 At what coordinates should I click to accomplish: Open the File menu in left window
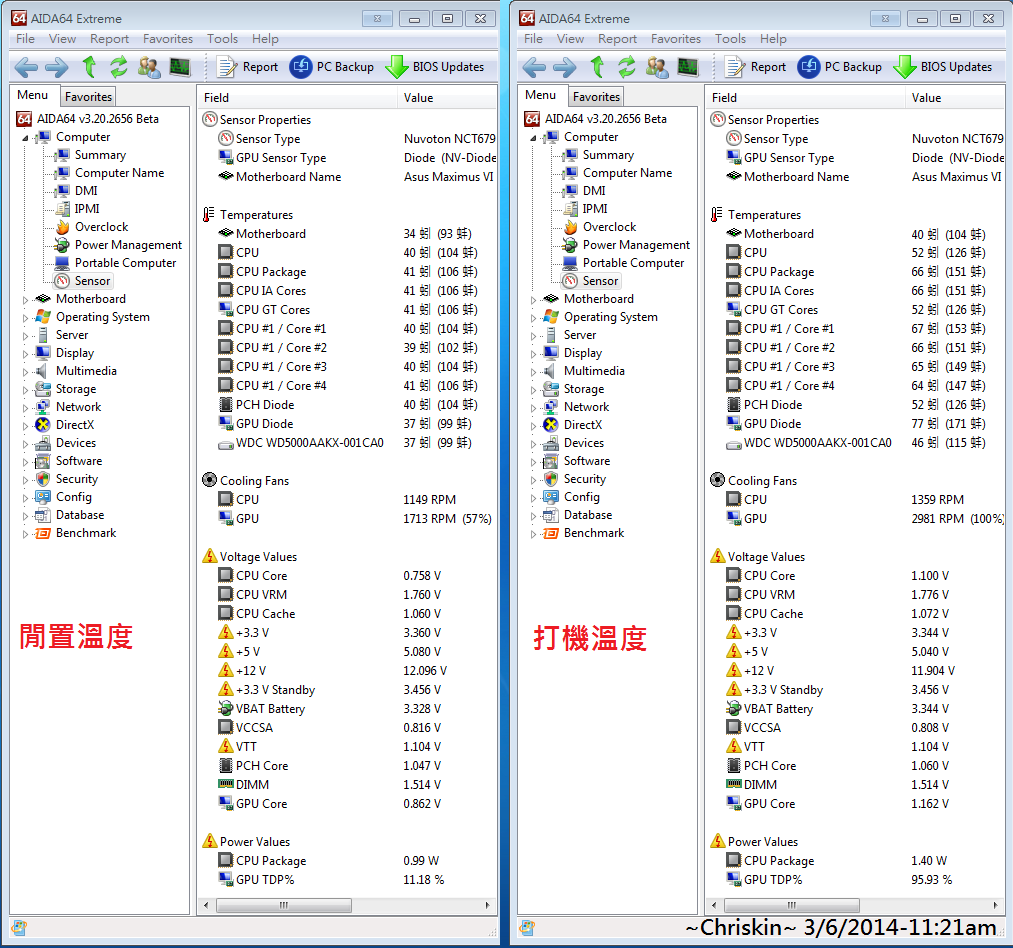pos(25,39)
